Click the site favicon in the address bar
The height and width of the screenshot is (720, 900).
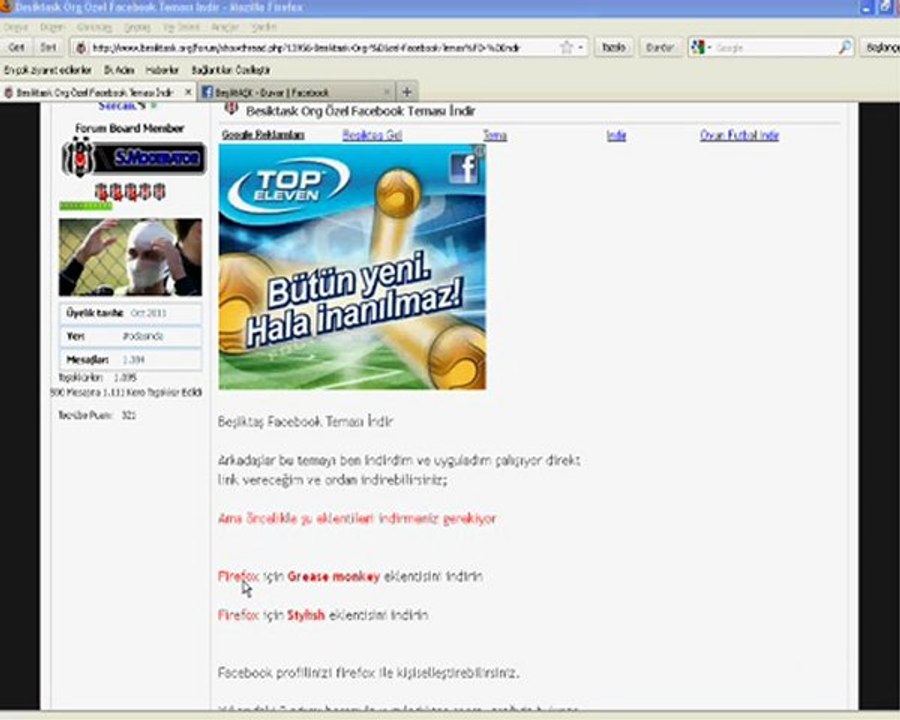click(x=81, y=48)
